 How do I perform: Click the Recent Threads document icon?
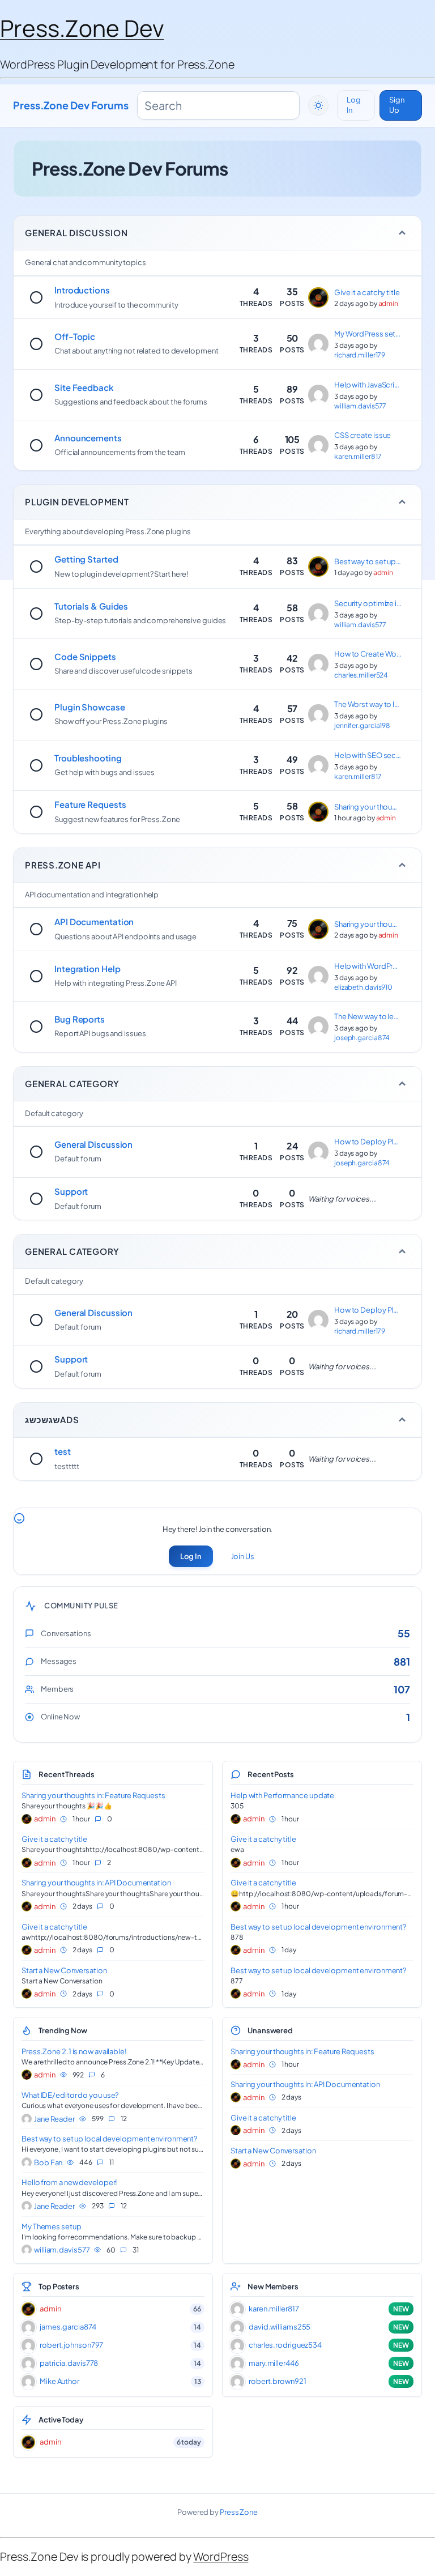[27, 1774]
